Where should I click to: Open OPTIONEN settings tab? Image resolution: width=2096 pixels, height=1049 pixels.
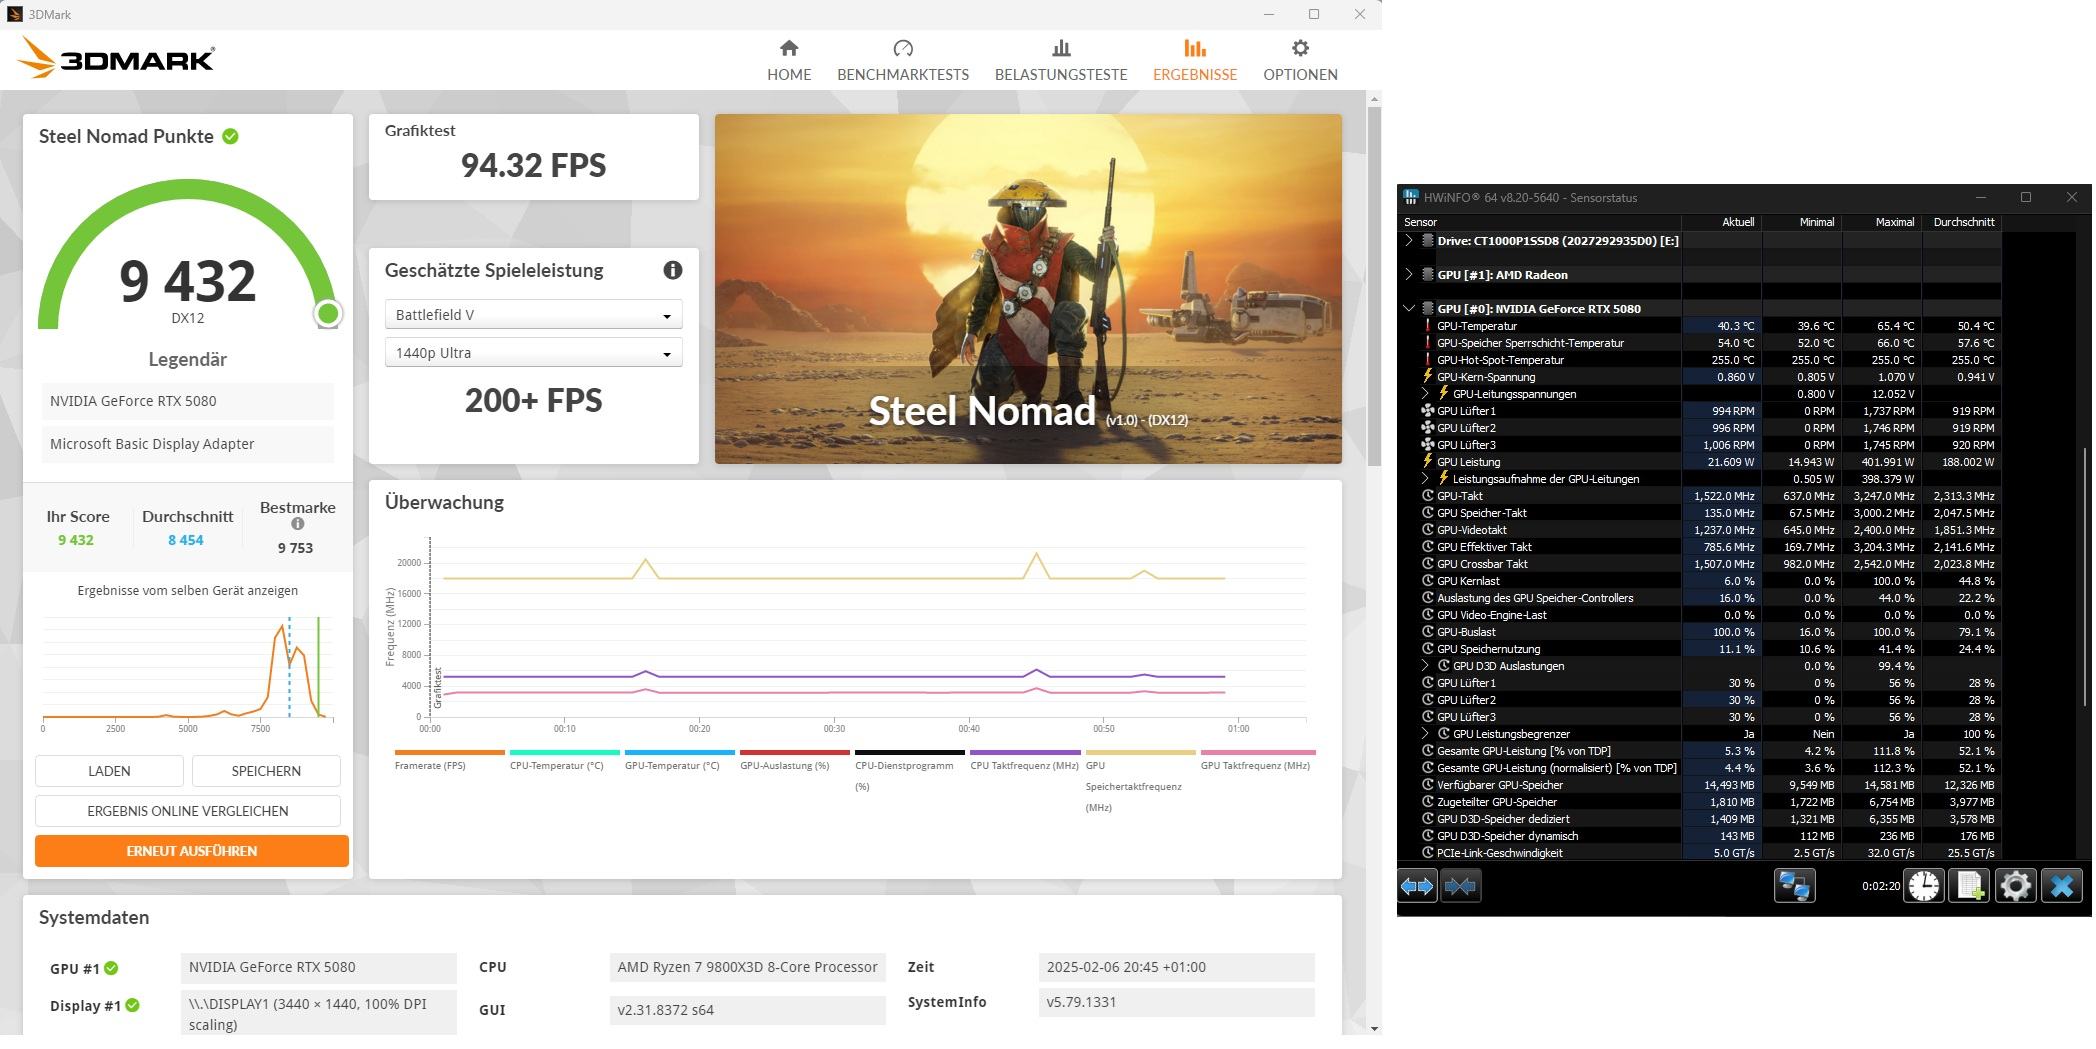coord(1299,60)
